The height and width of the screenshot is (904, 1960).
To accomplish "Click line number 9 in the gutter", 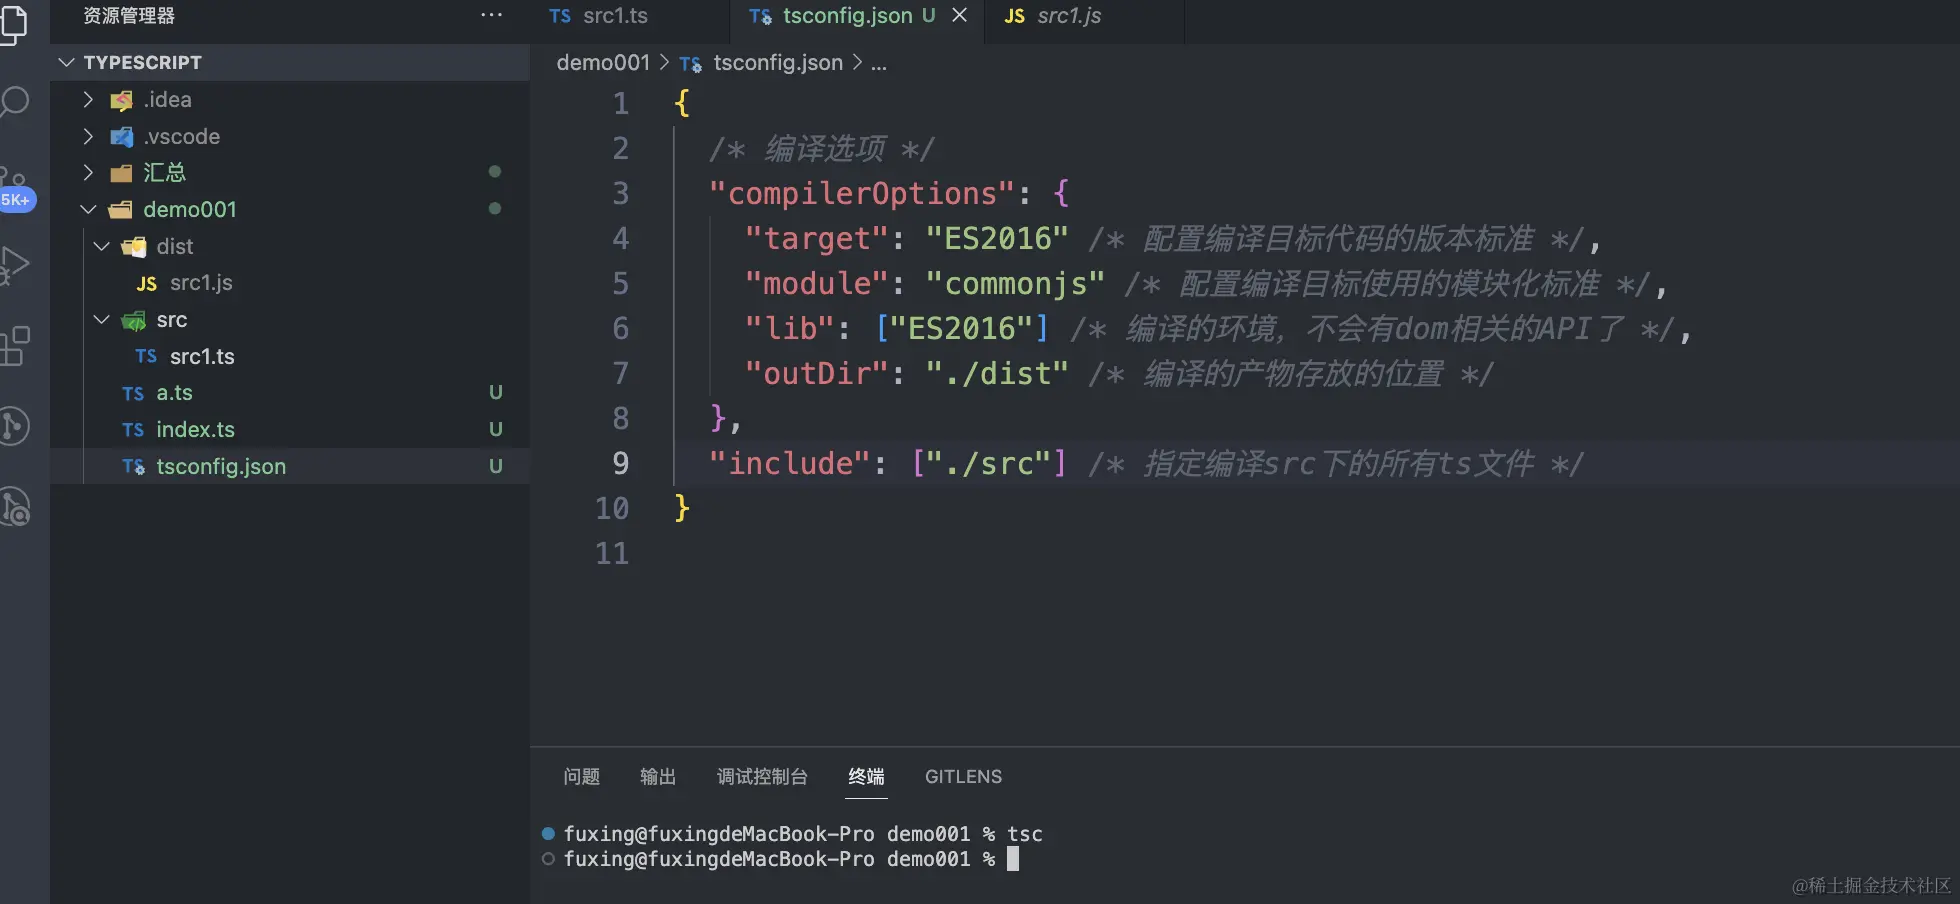I will pos(621,464).
